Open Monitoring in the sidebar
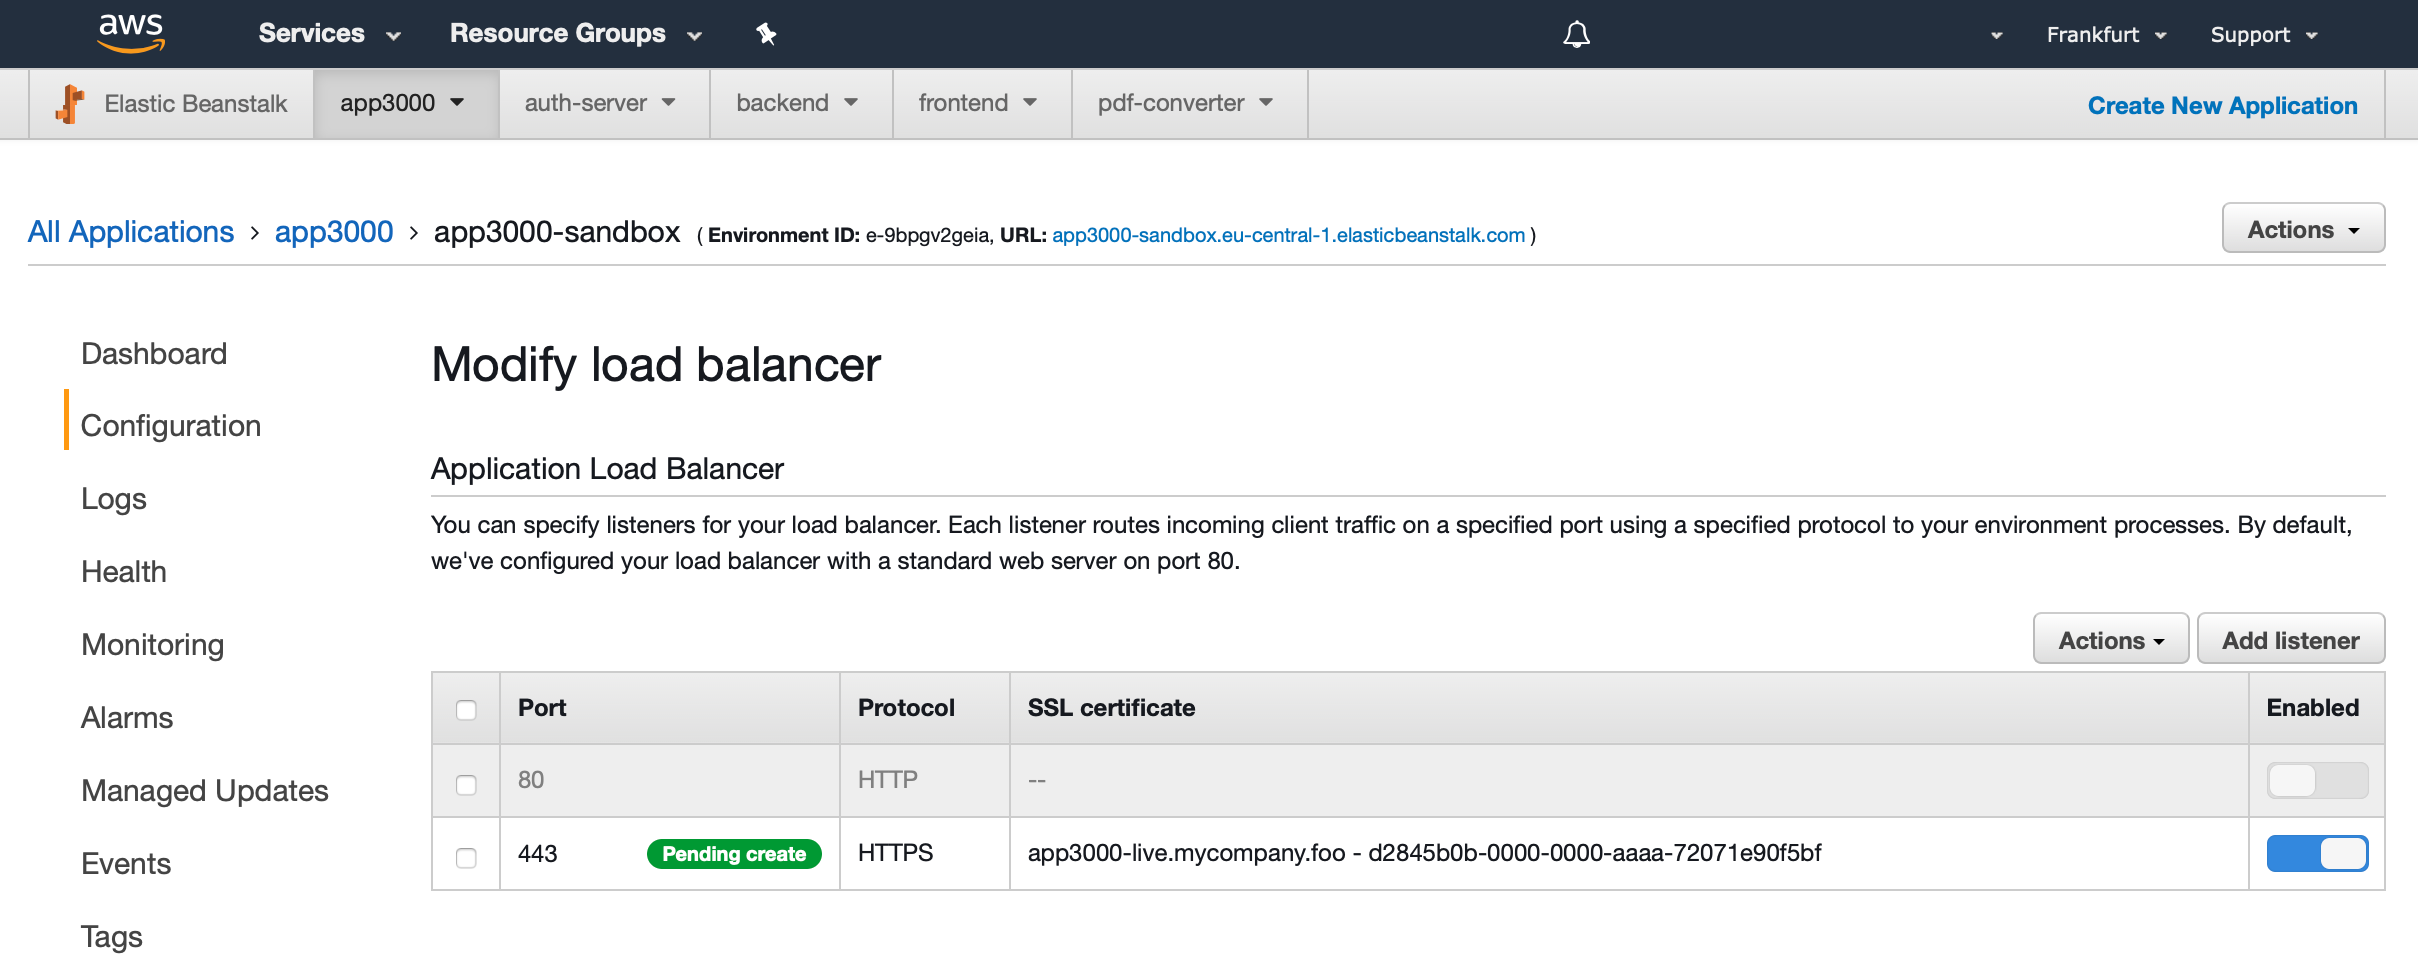This screenshot has height=954, width=2418. (x=153, y=645)
